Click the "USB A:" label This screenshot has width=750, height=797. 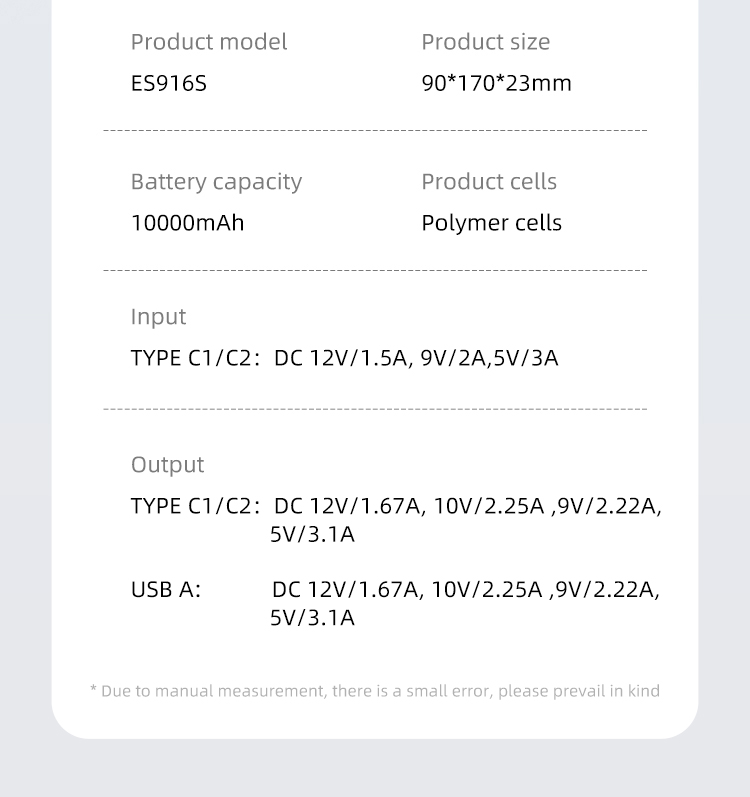pos(166,590)
